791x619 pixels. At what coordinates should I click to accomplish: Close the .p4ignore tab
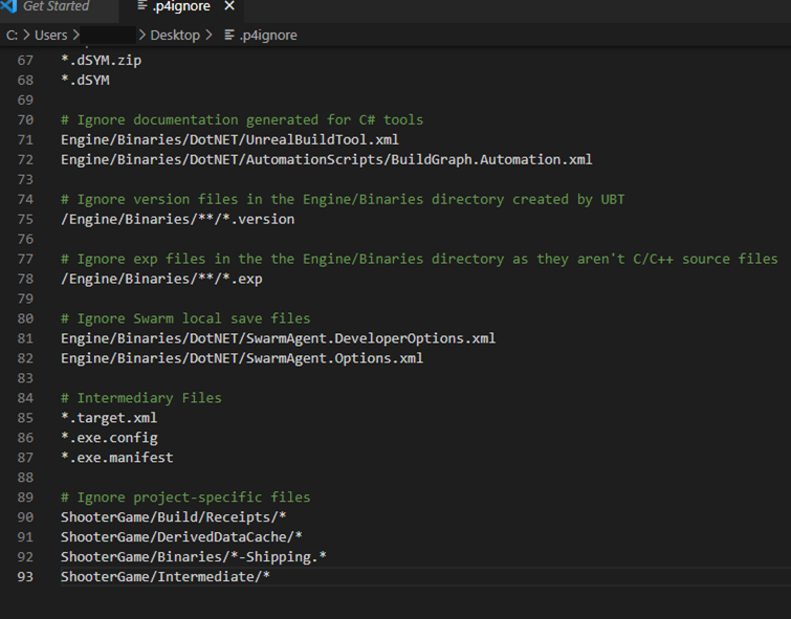point(230,6)
